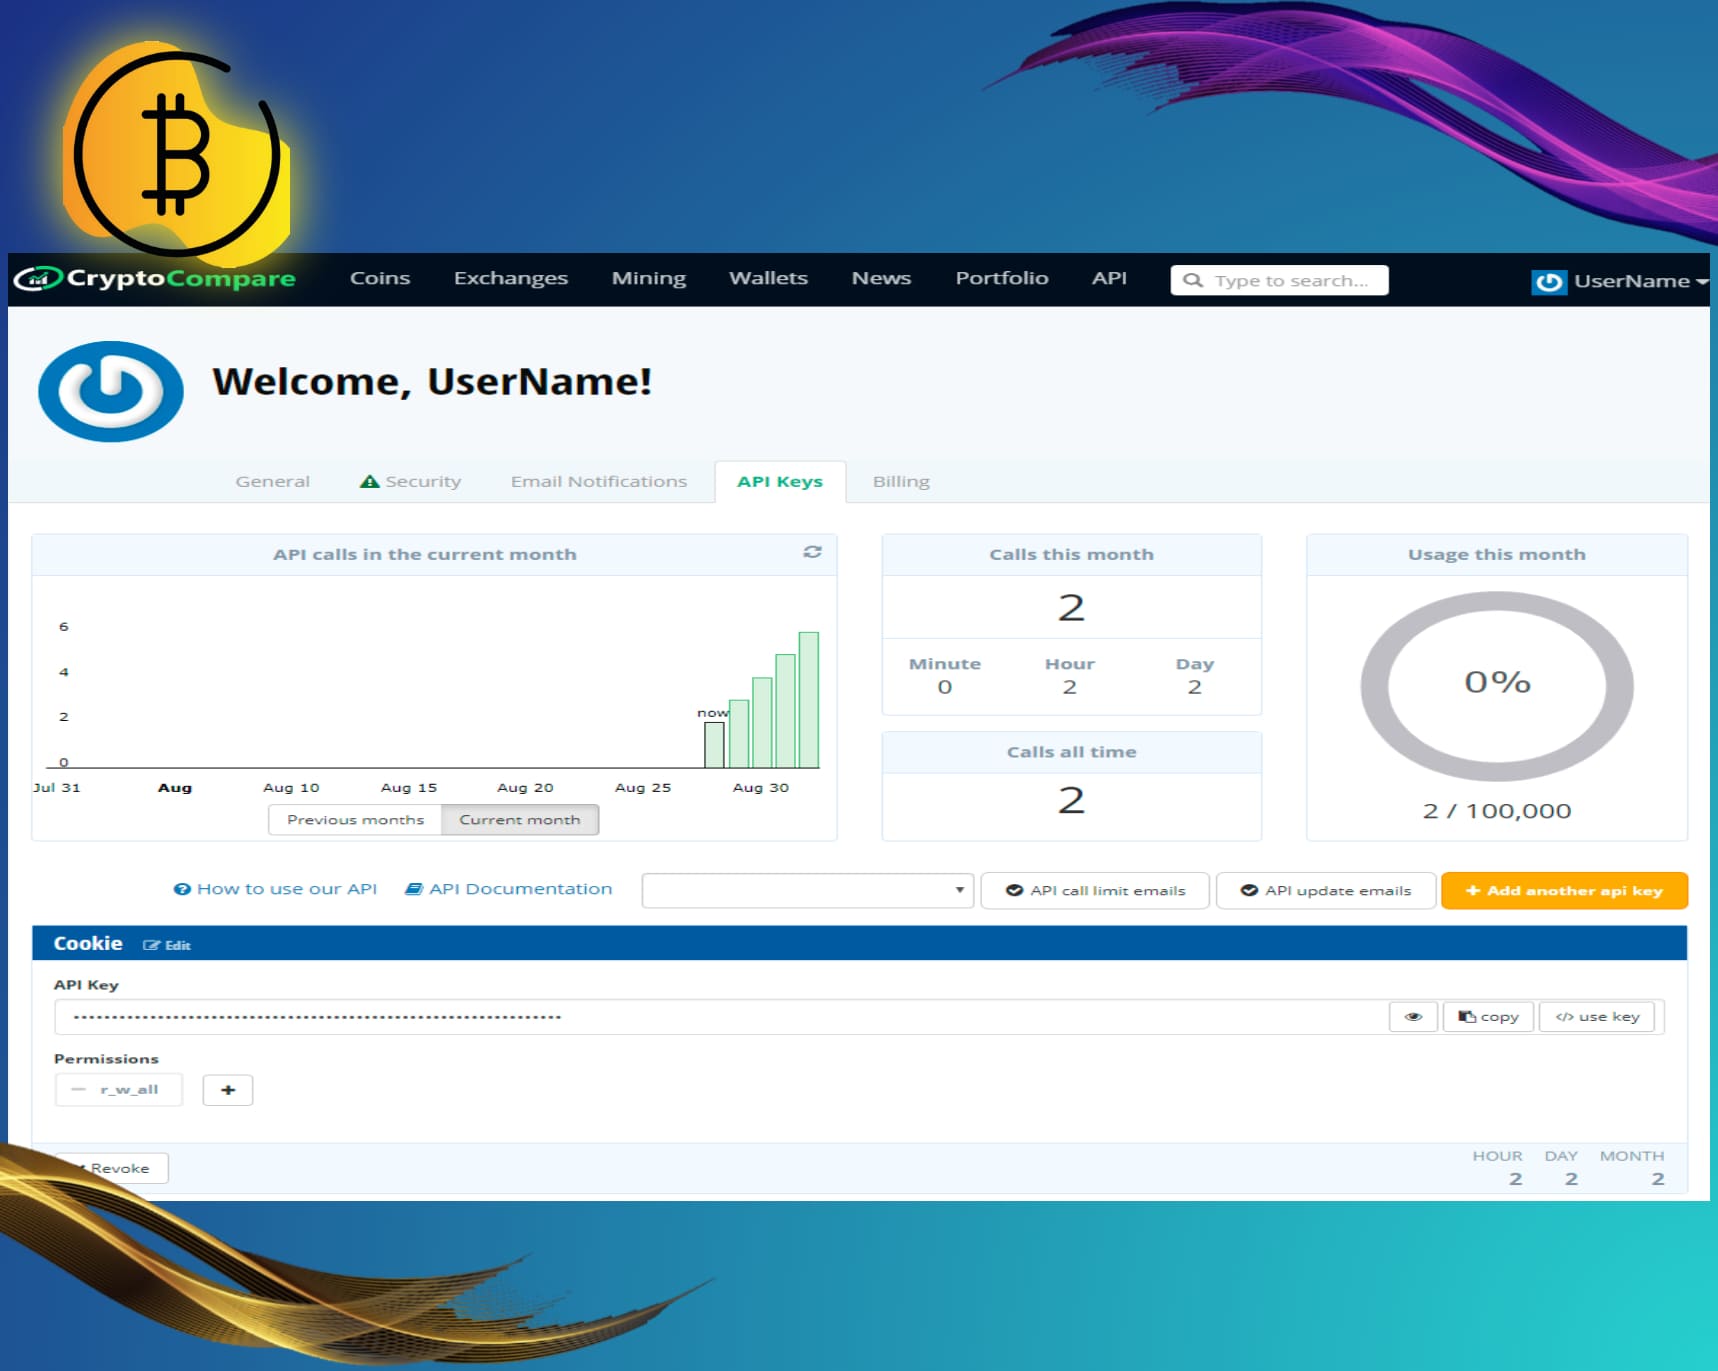
Task: Click the Aug 30 axis label
Action: pyautogui.click(x=760, y=788)
